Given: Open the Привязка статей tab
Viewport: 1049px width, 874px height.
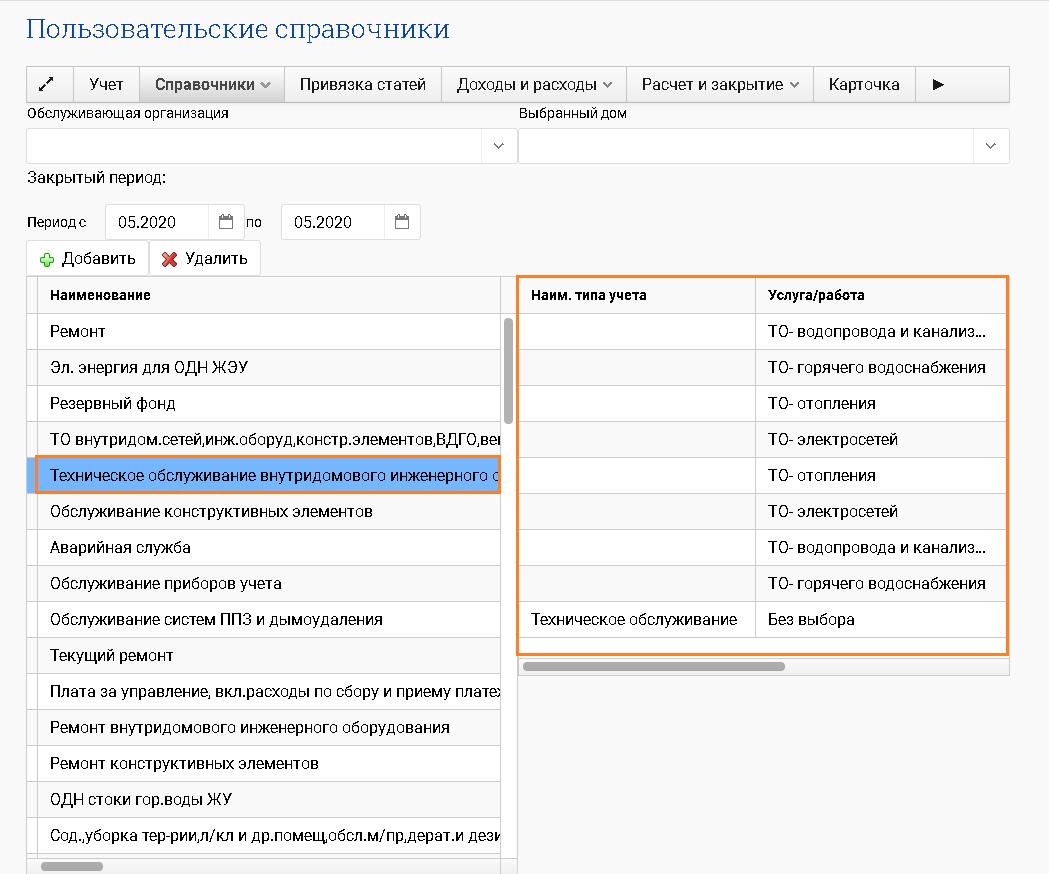Looking at the screenshot, I should click(363, 85).
